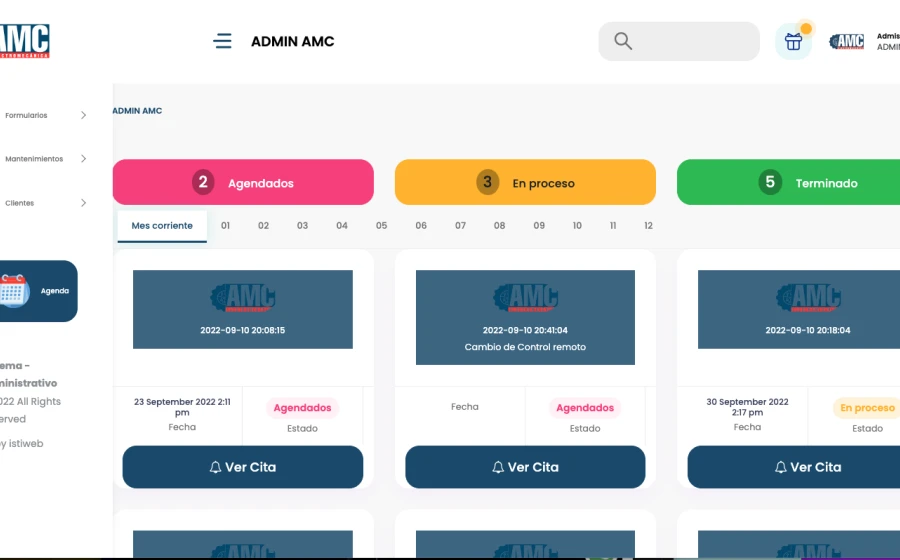Click the number 5 badge on Terminado
Viewport: 900px width, 560px height.
pyautogui.click(x=770, y=182)
